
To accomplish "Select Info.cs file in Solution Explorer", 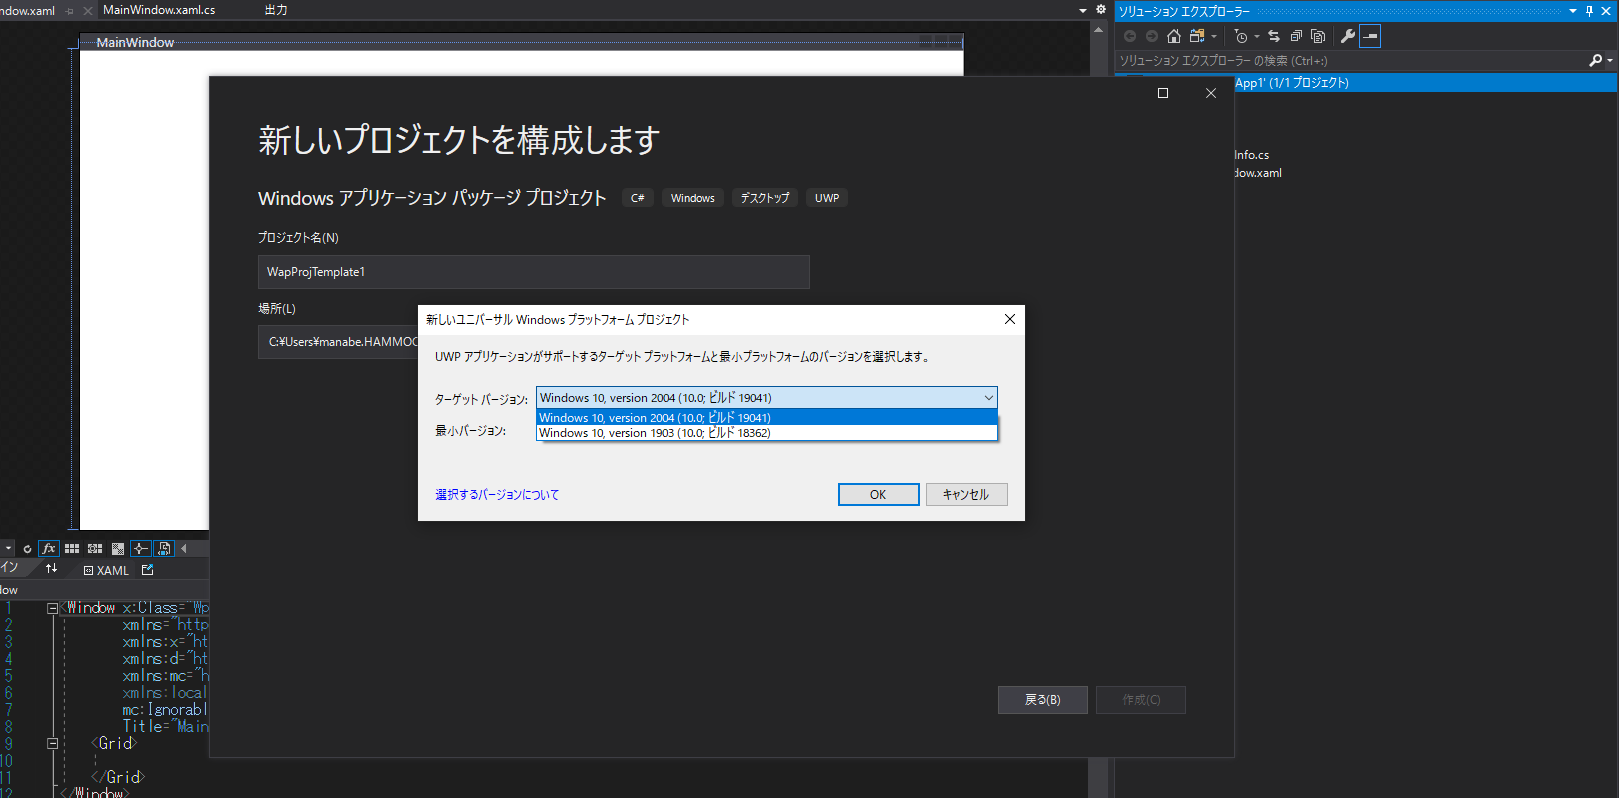I will pos(1251,155).
